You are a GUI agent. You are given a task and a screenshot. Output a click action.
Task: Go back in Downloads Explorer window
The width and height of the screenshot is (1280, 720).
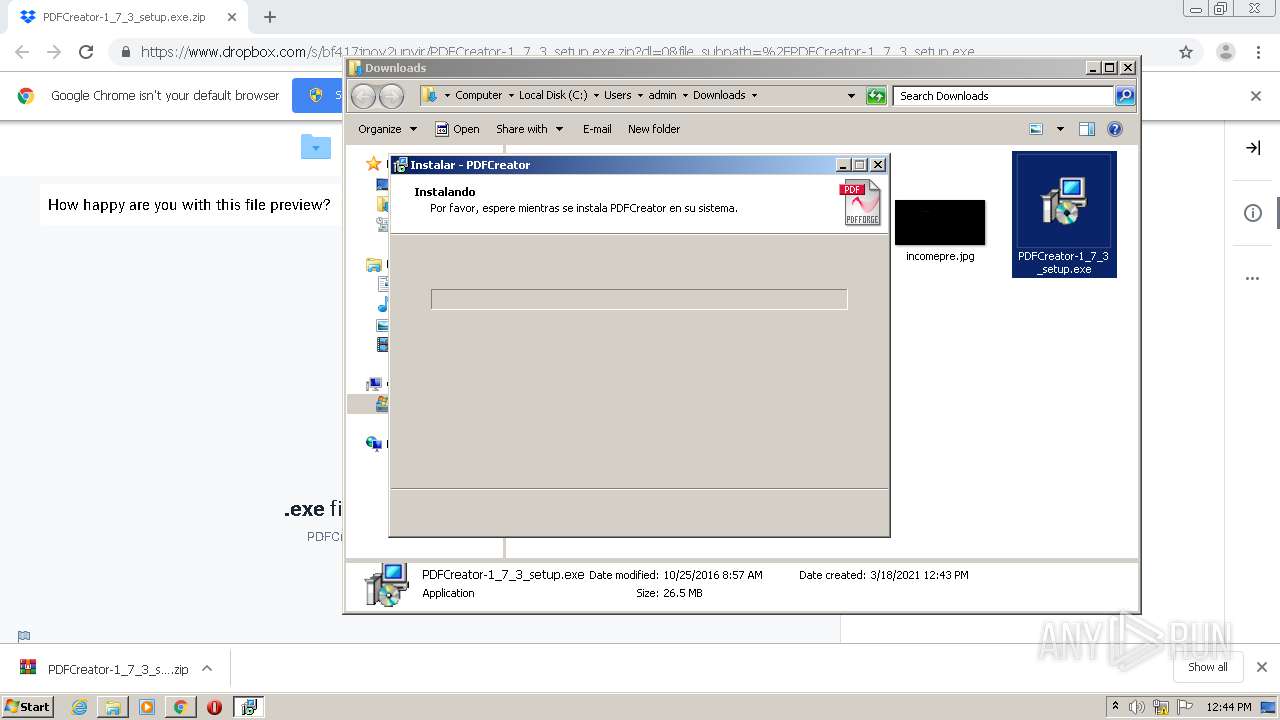pyautogui.click(x=364, y=96)
